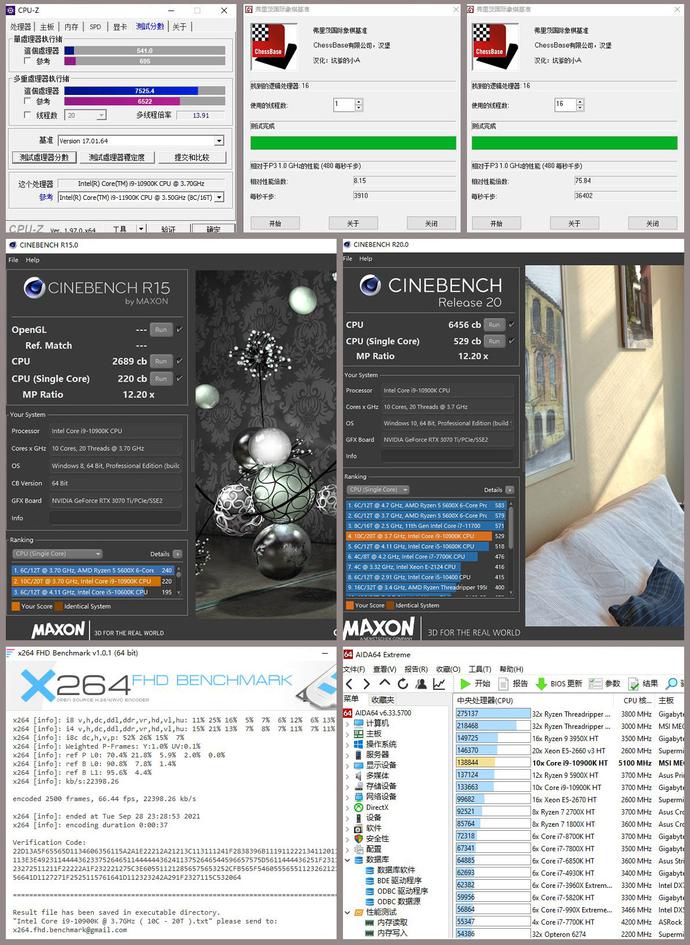
Task: Switch to CPU-Z 内存 tab
Action: pos(71,27)
